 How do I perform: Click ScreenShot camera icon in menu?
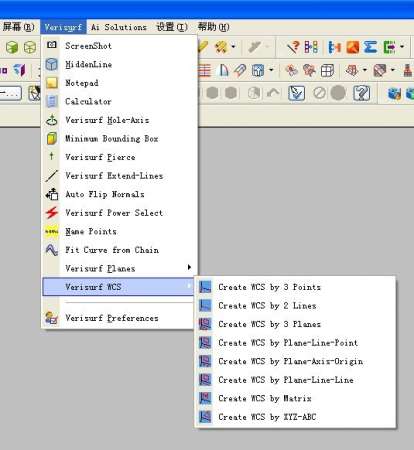click(52, 45)
